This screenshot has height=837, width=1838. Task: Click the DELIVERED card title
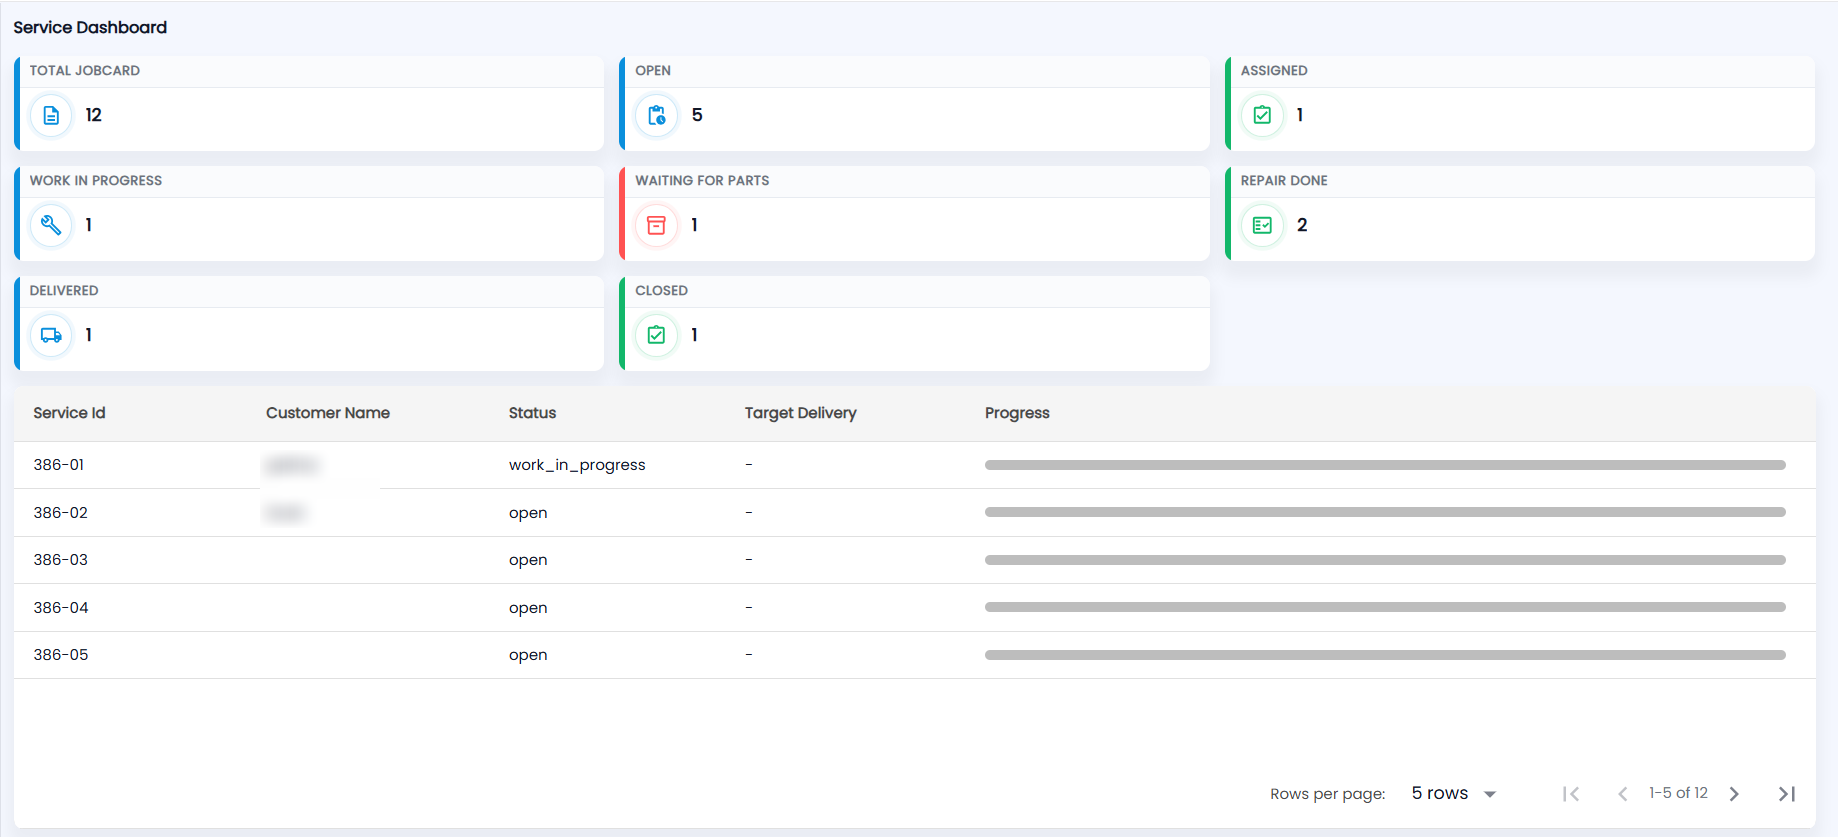click(64, 291)
